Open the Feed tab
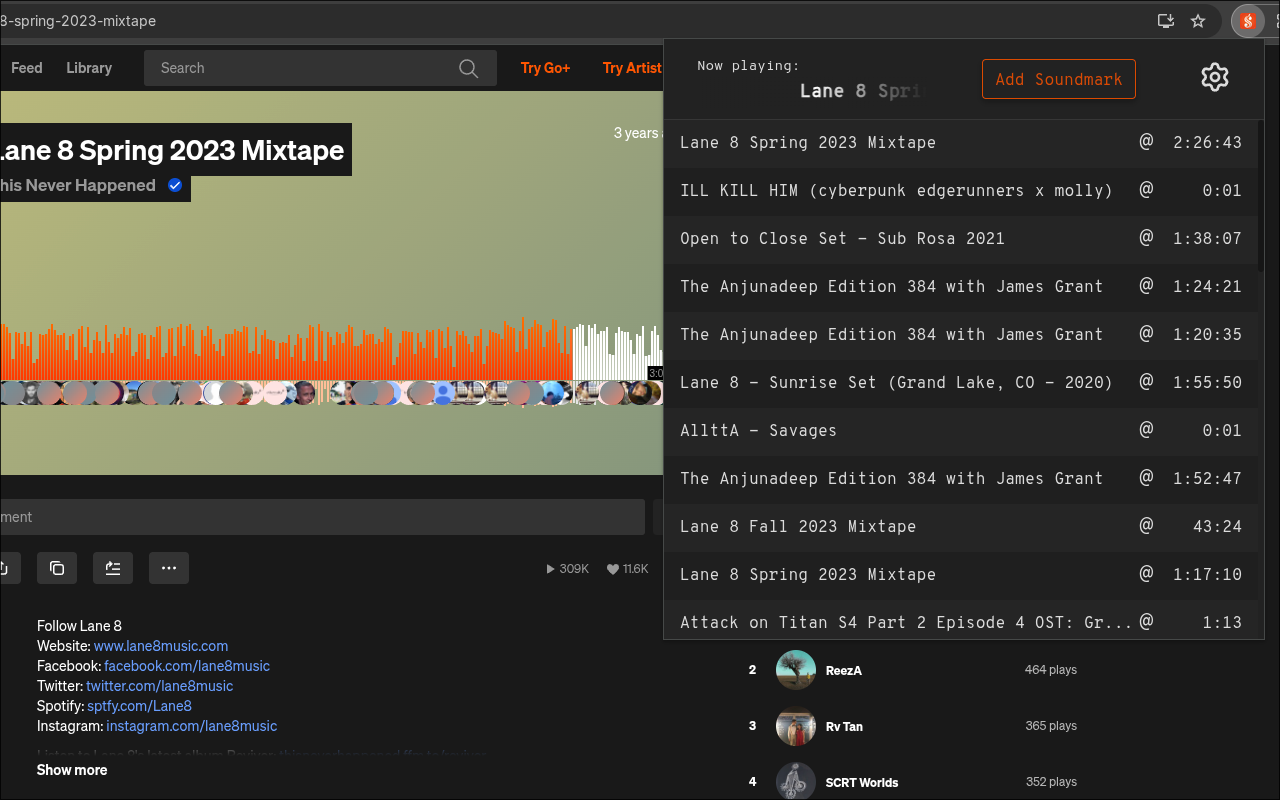The image size is (1280, 800). pos(27,68)
